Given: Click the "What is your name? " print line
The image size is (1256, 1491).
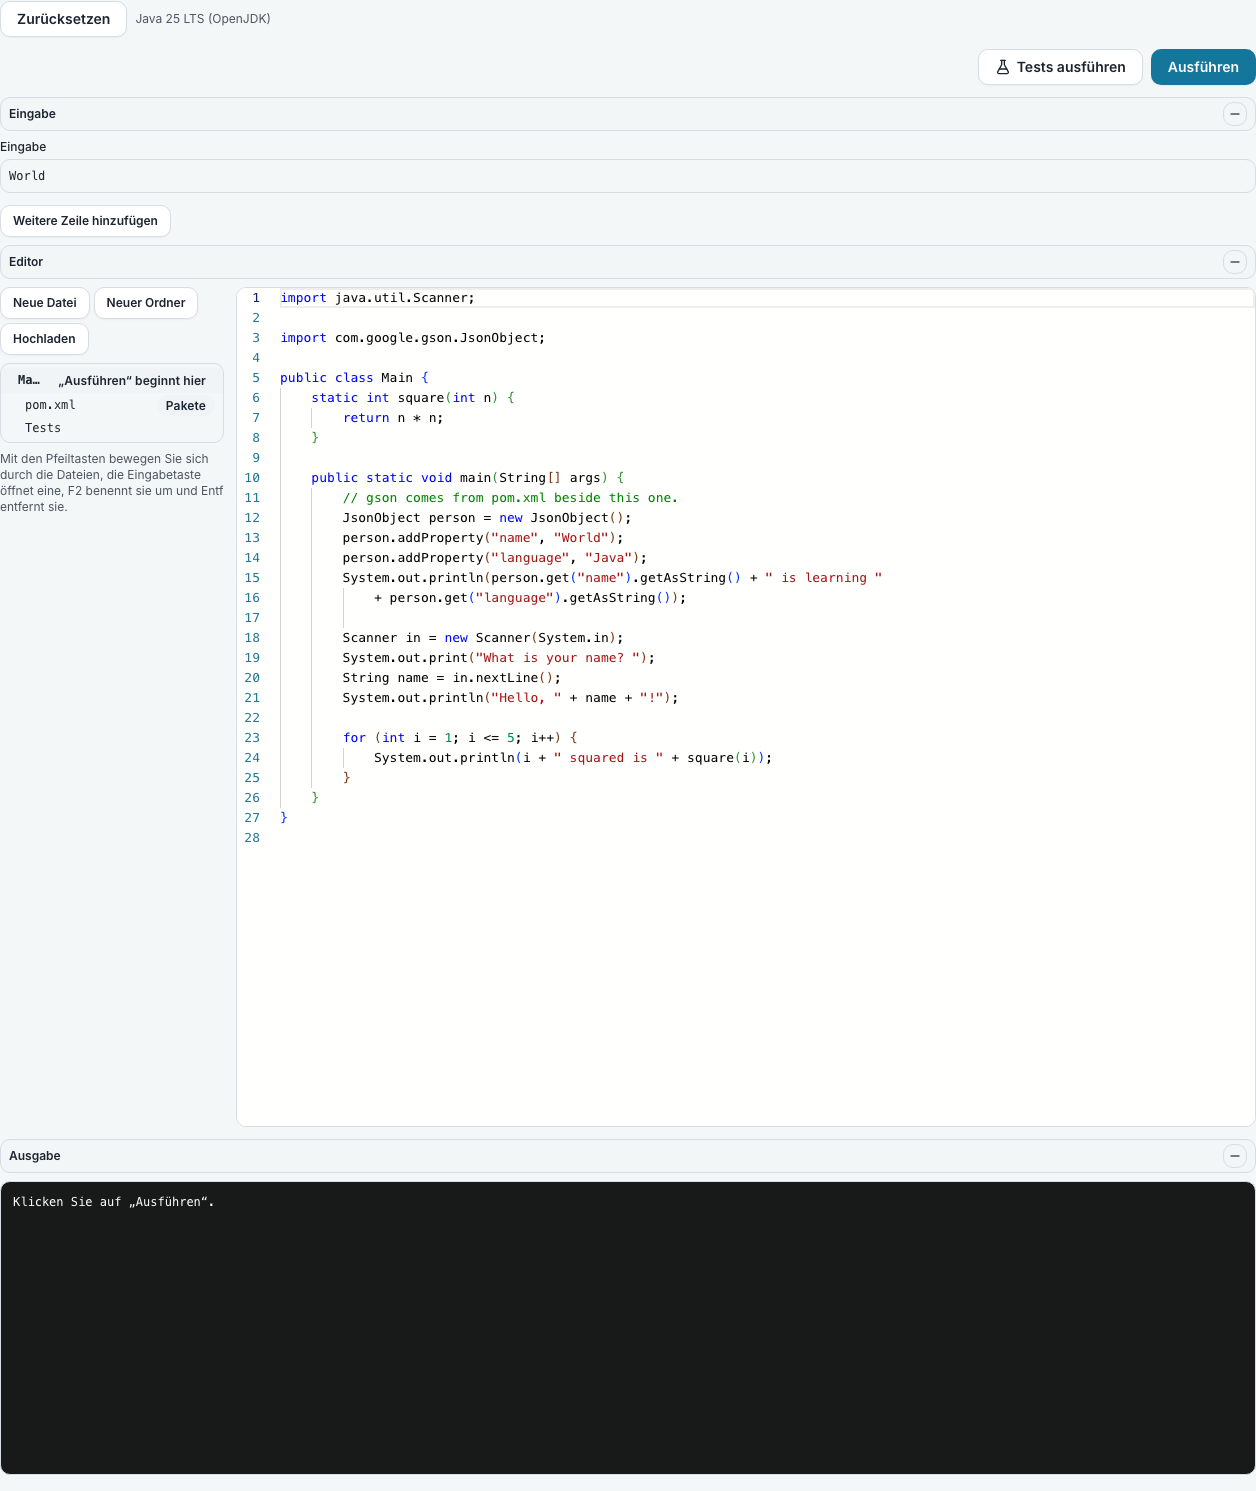Looking at the screenshot, I should (x=499, y=658).
